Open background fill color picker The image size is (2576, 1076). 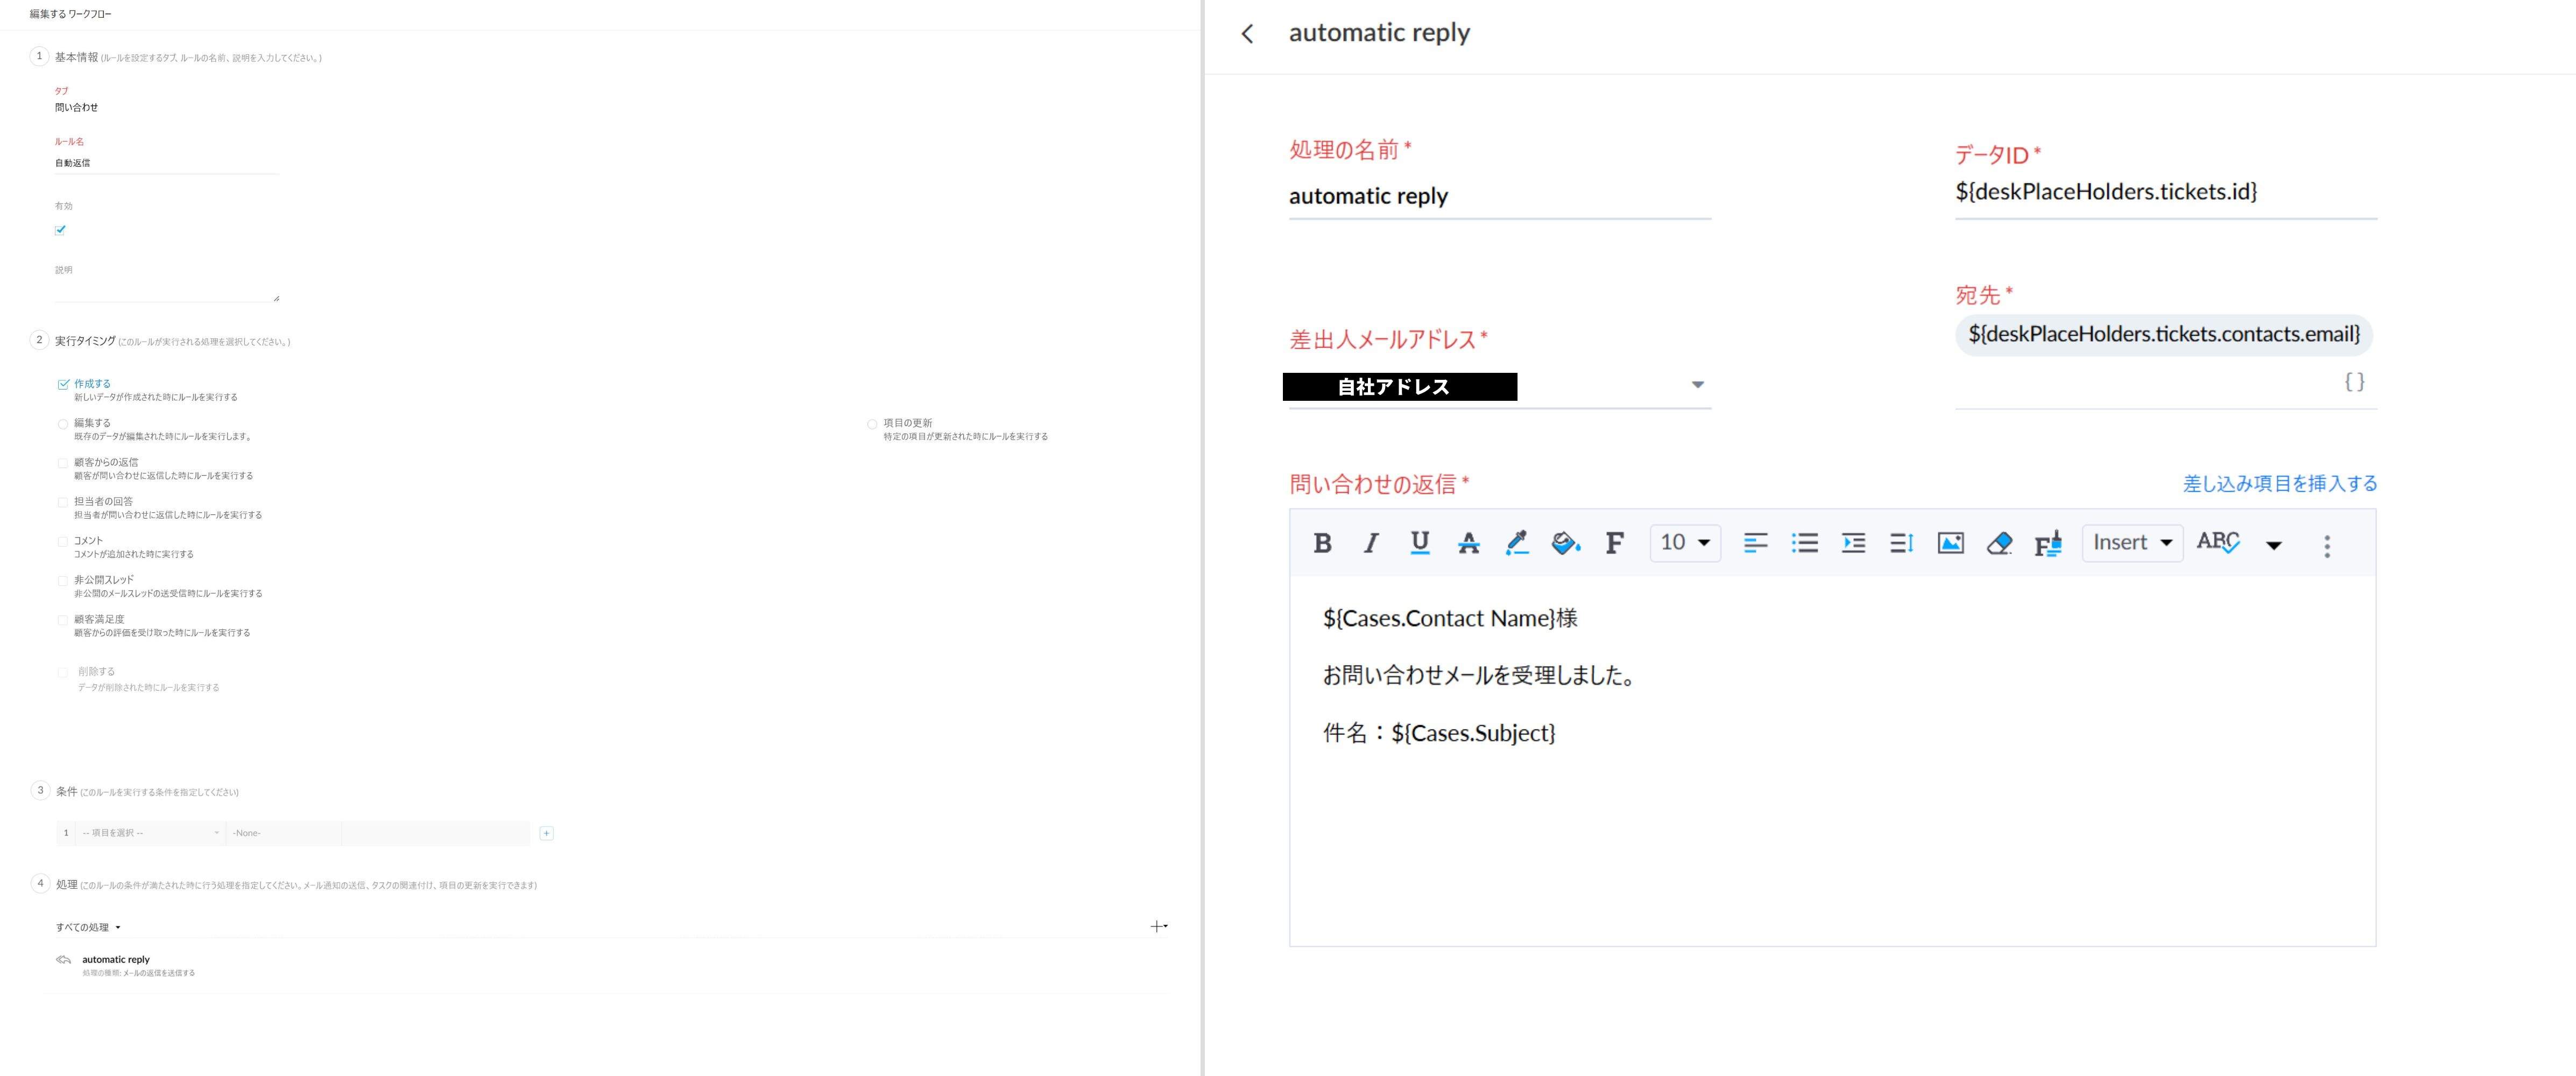click(x=1565, y=543)
